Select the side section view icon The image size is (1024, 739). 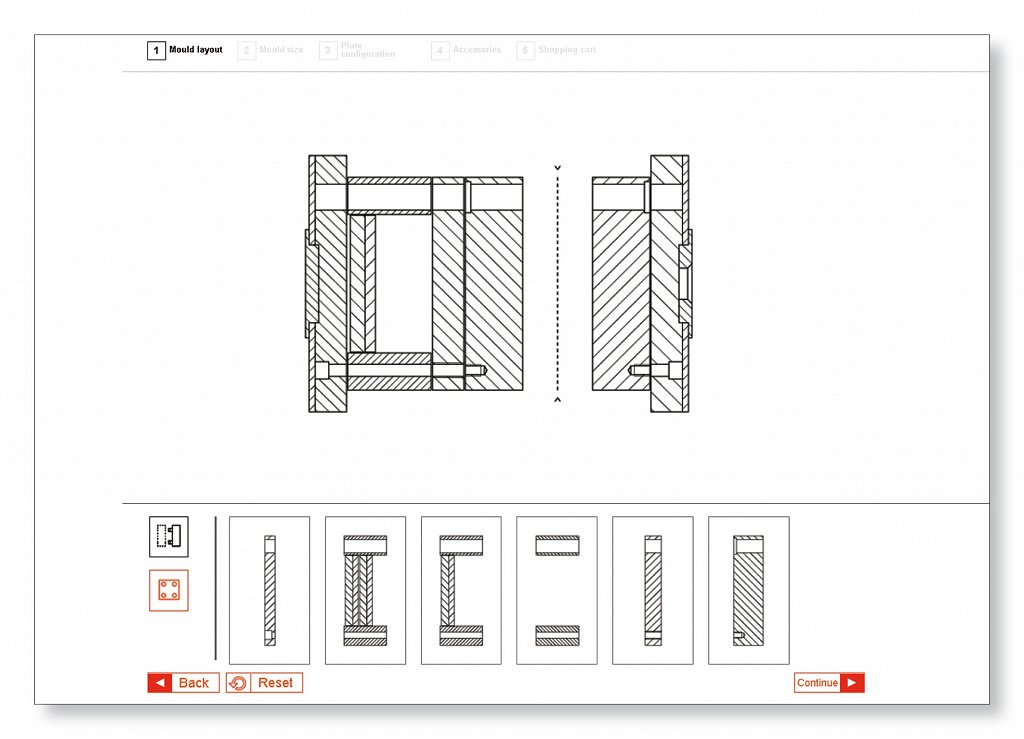168,537
